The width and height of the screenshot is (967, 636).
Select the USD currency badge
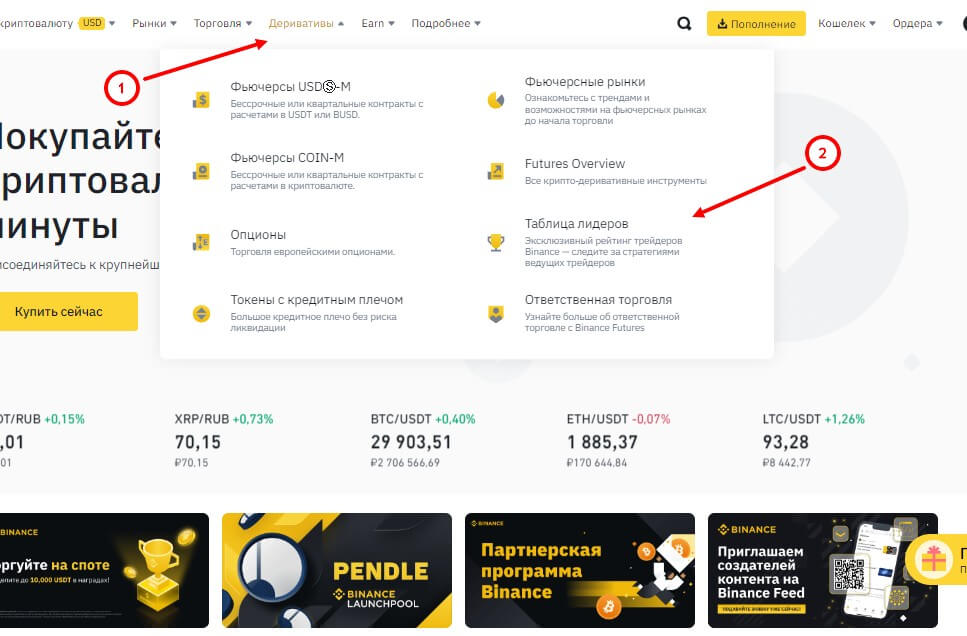coord(92,23)
